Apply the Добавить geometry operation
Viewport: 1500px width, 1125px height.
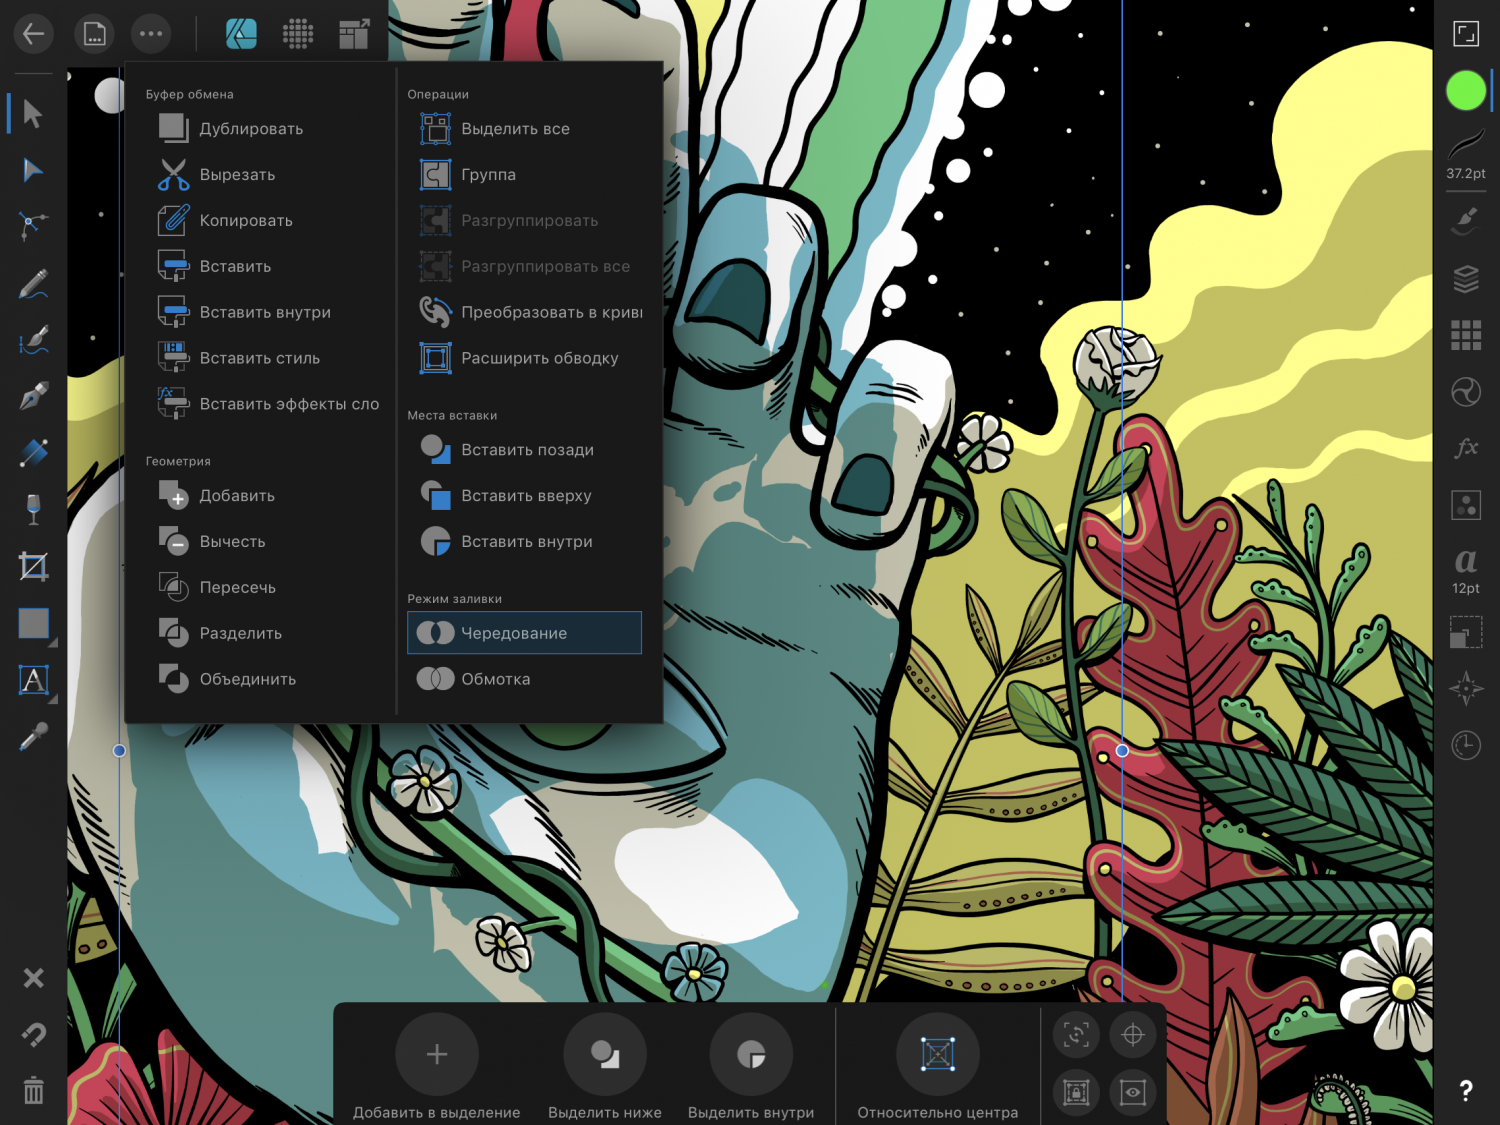pyautogui.click(x=261, y=495)
